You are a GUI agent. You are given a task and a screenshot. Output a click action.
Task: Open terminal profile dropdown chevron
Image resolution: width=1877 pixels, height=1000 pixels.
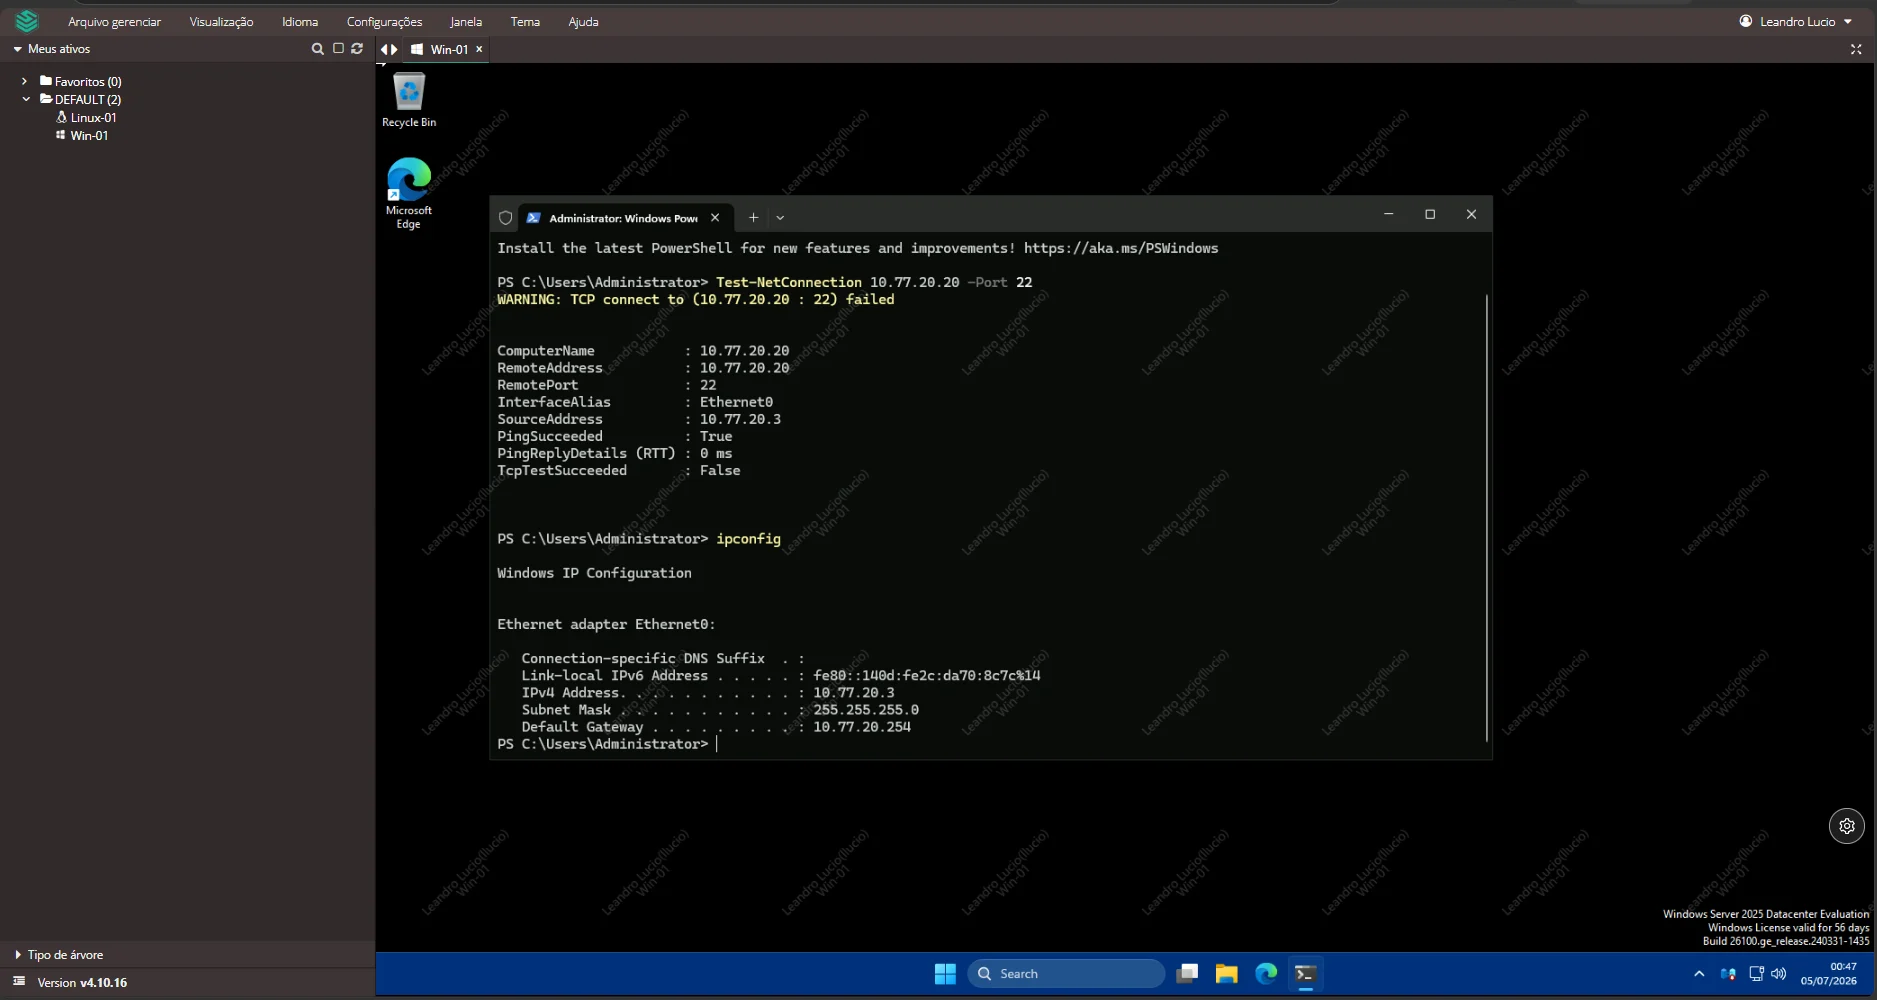(780, 217)
